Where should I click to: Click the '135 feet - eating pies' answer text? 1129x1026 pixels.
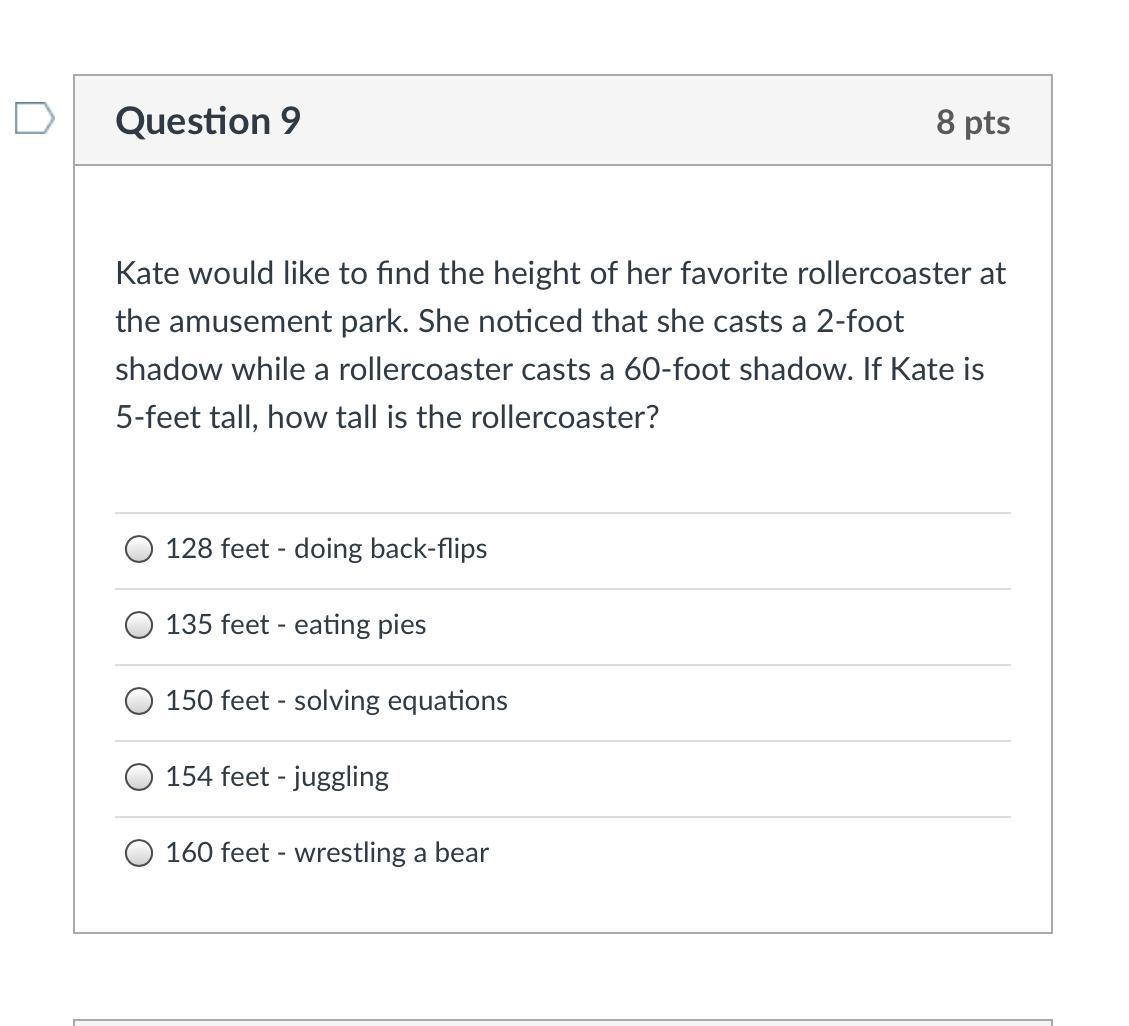(x=296, y=625)
